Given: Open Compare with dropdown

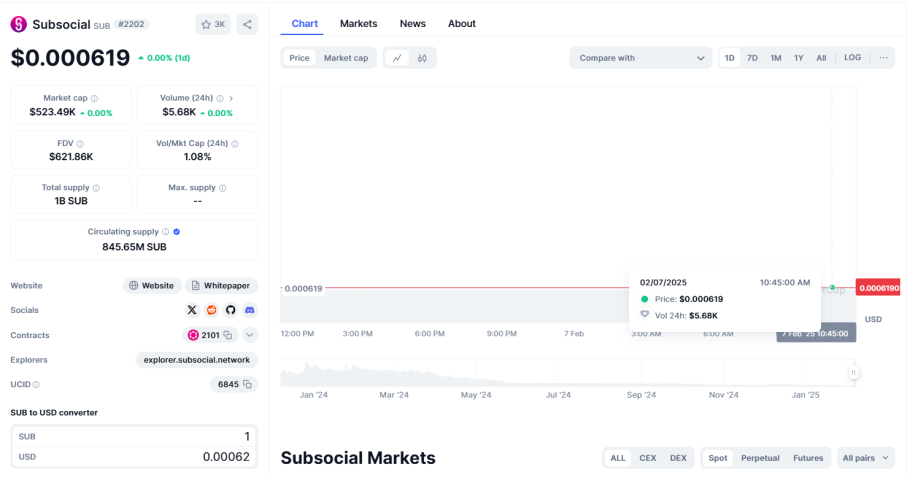Looking at the screenshot, I should [641, 58].
